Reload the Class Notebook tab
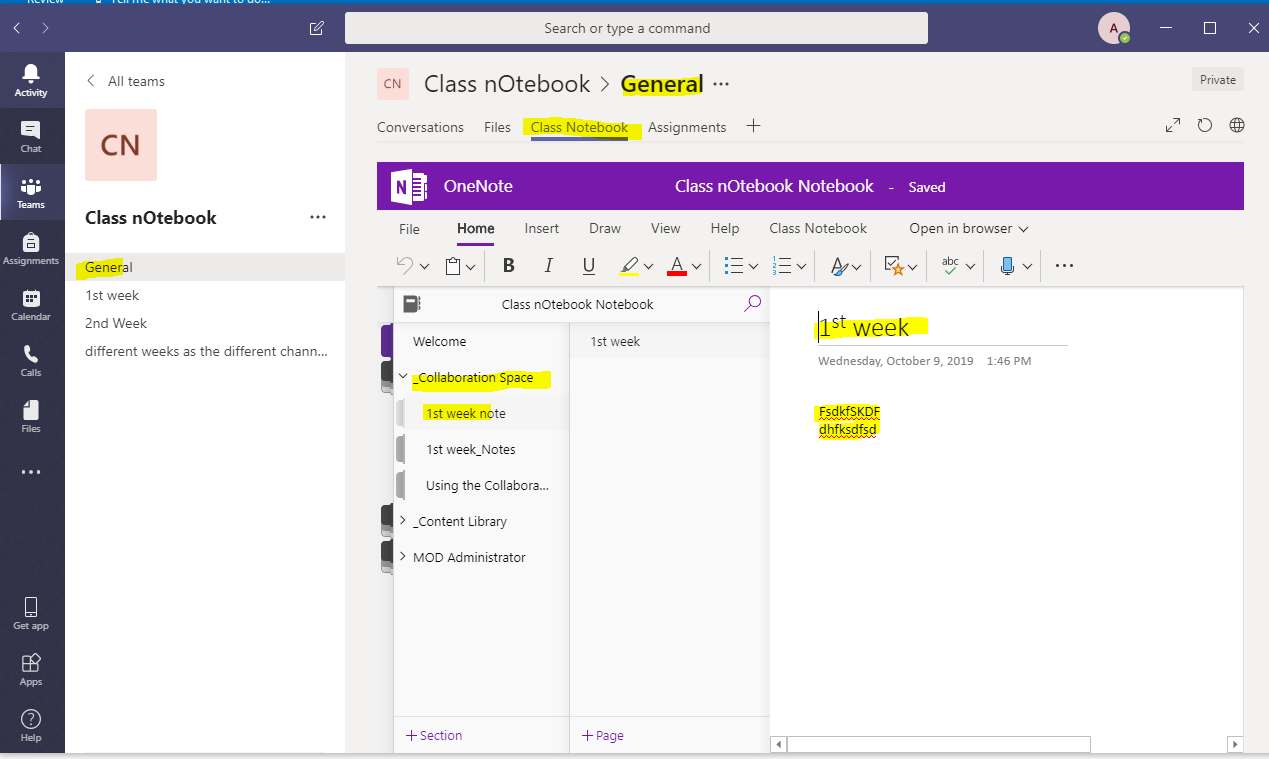The image size is (1269, 759). [1205, 126]
